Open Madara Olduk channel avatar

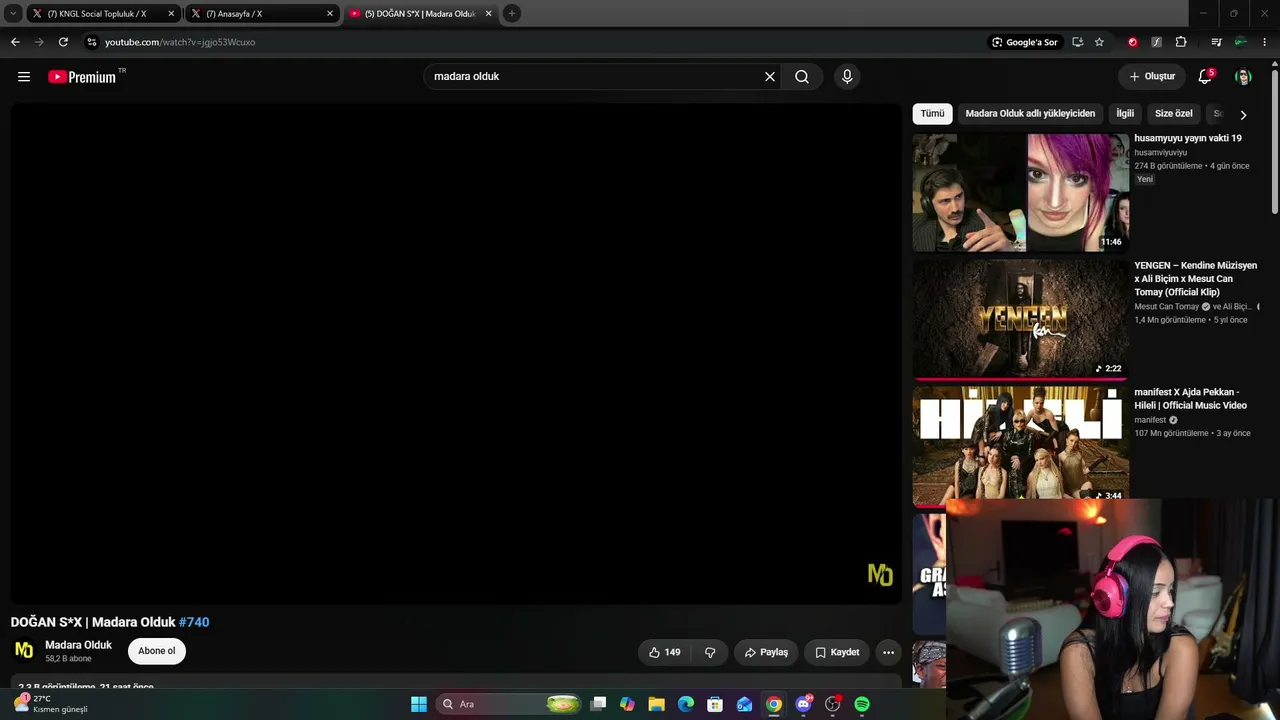click(x=24, y=651)
